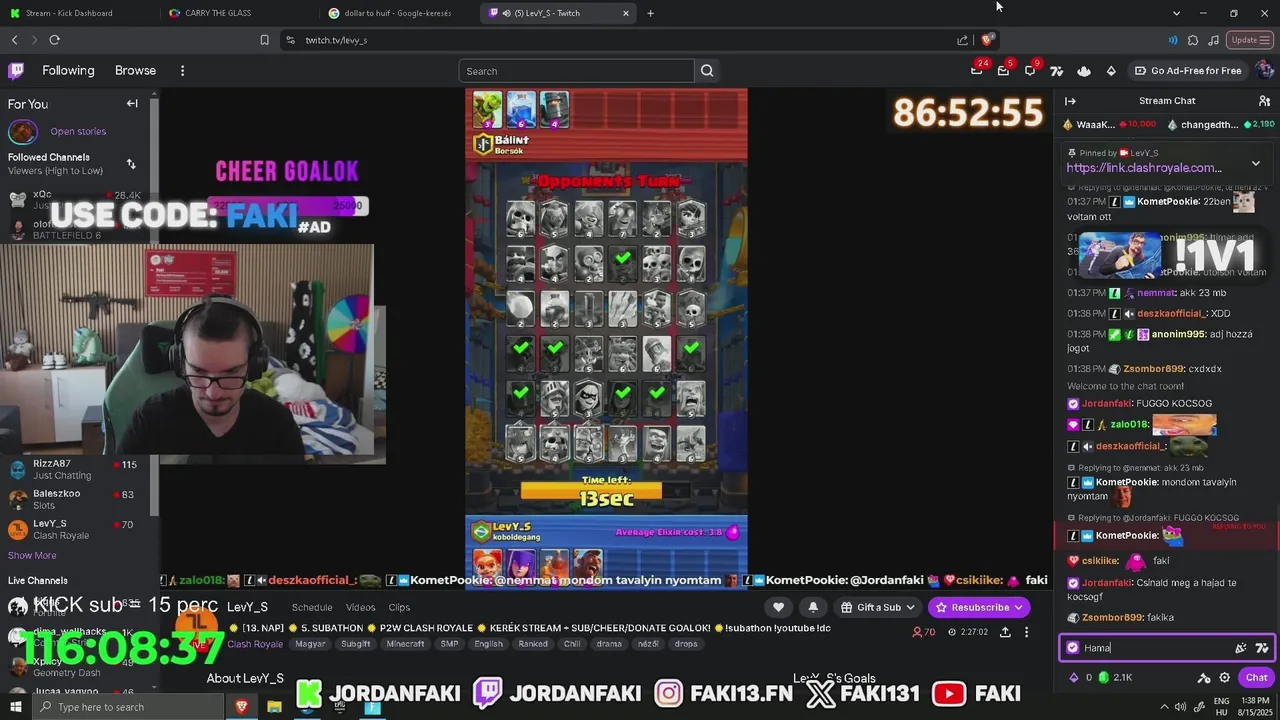Open the Clips tab
The height and width of the screenshot is (720, 1280).
pyautogui.click(x=399, y=607)
